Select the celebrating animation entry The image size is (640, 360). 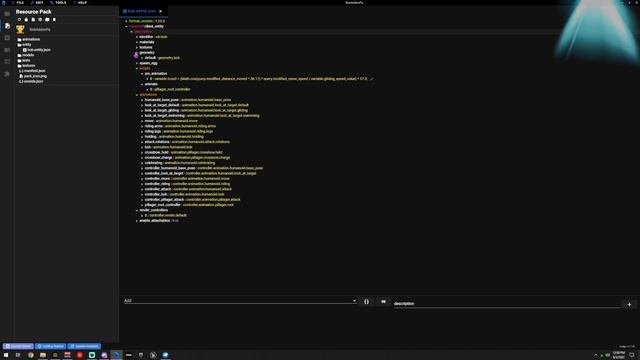tap(180, 163)
